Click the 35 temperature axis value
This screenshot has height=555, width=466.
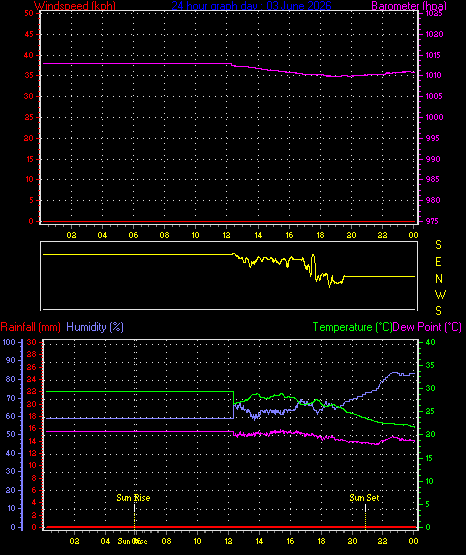[x=430, y=365]
